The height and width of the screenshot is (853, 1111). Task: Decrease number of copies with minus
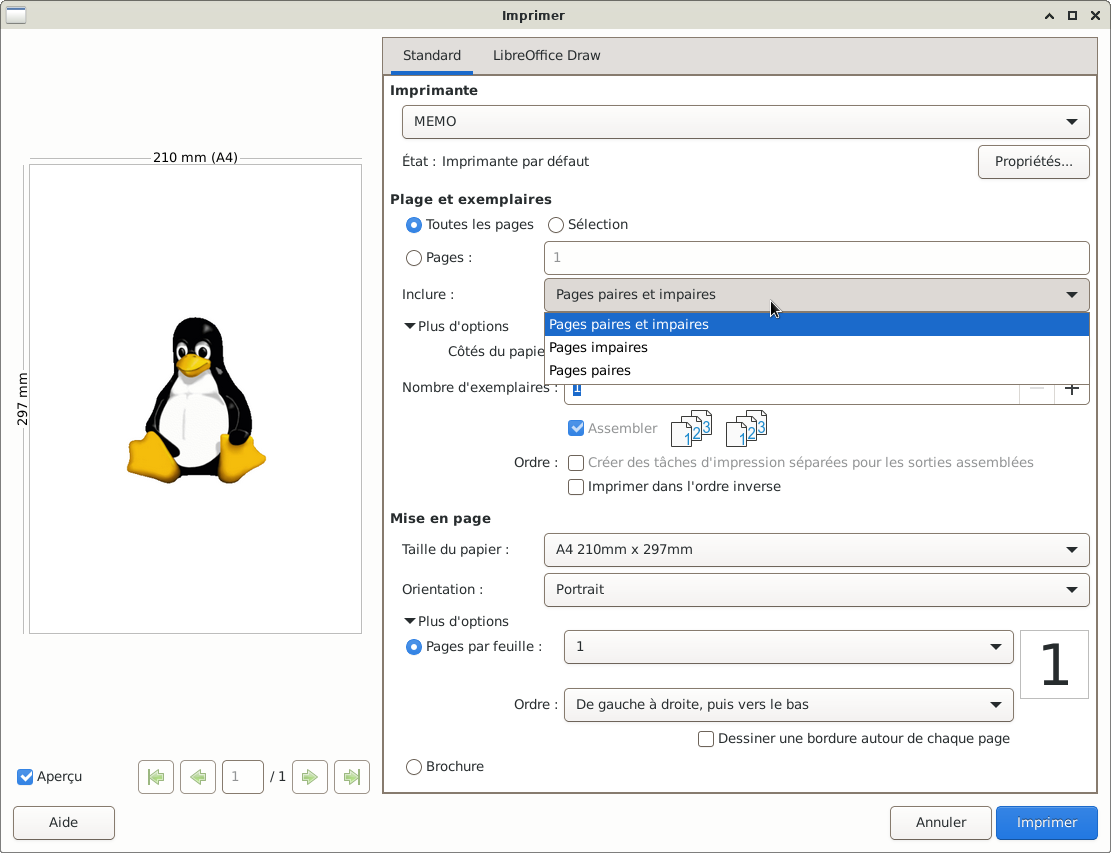[1037, 389]
